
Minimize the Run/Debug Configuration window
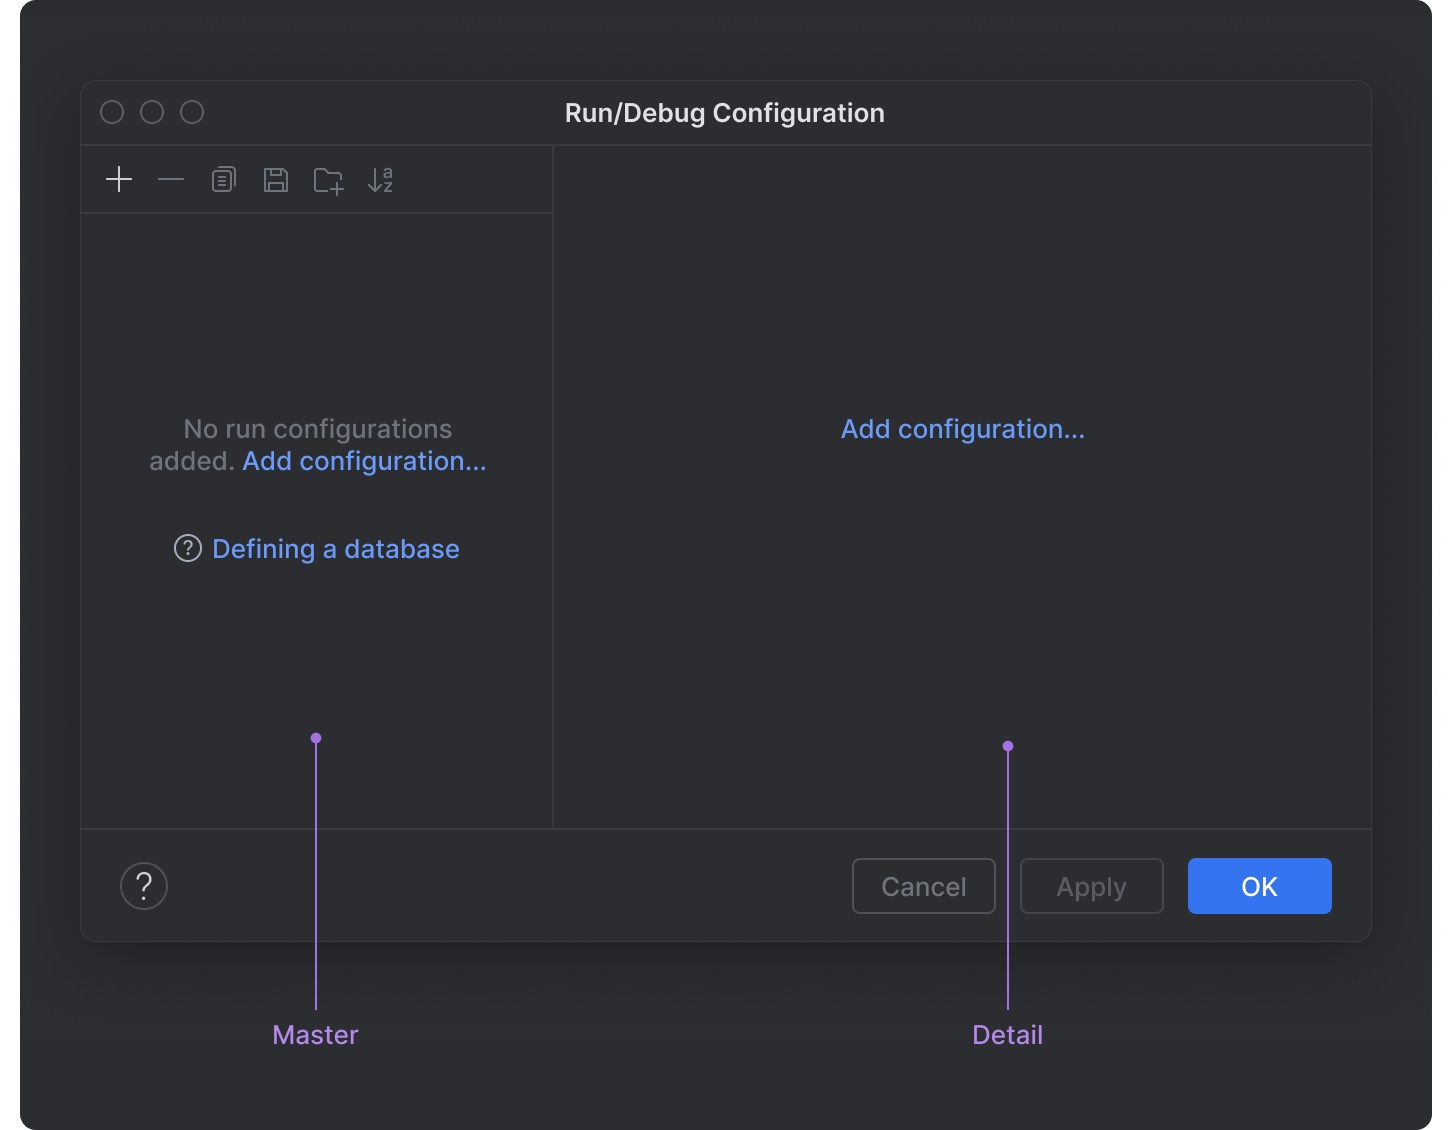[151, 112]
